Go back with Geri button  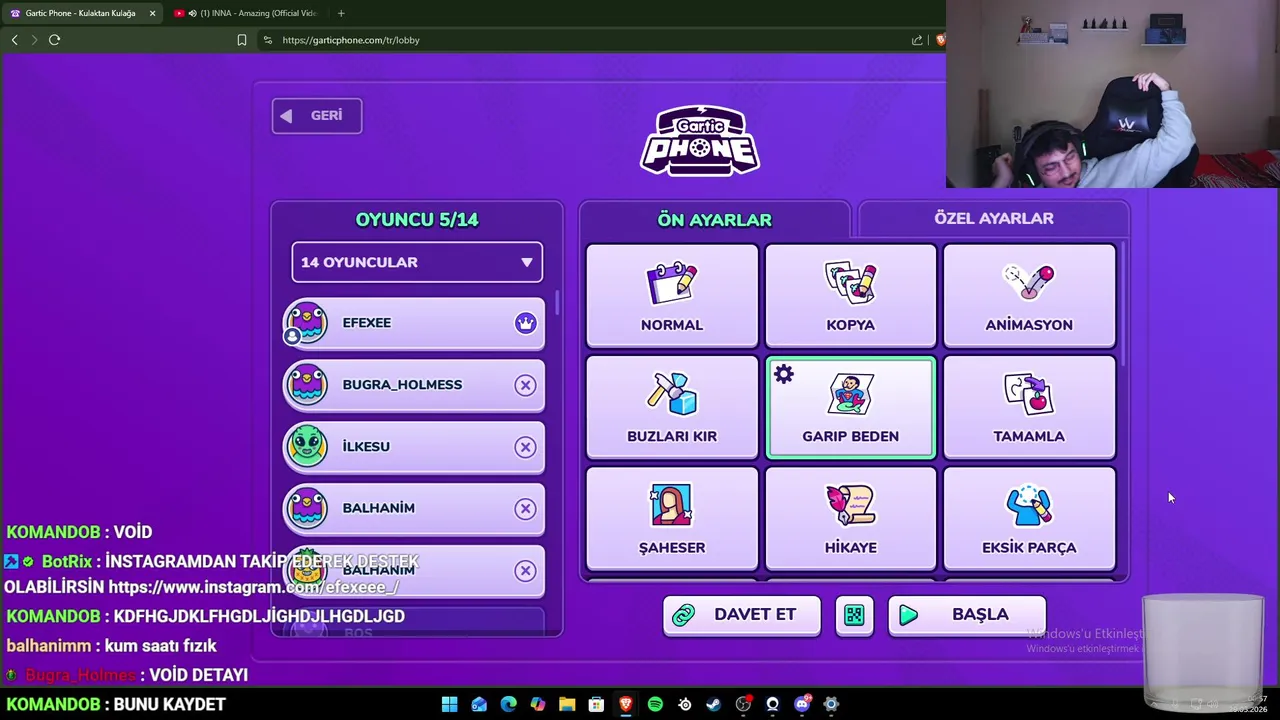coord(317,115)
